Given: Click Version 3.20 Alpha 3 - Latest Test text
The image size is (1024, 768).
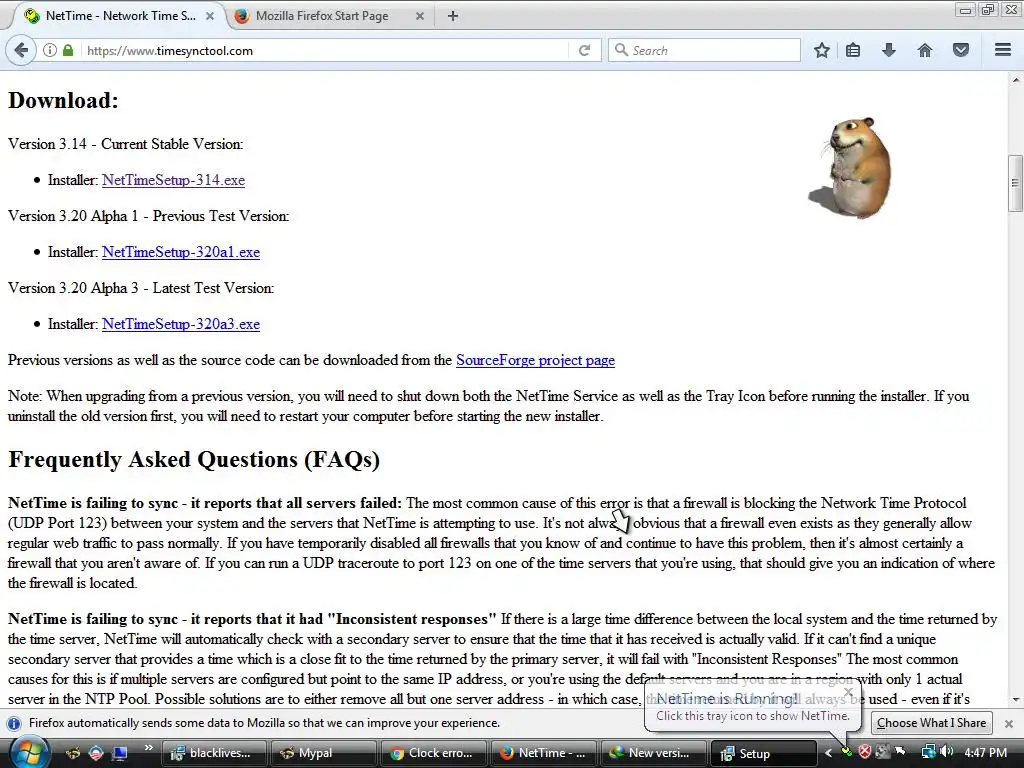Looking at the screenshot, I should coord(141,288).
